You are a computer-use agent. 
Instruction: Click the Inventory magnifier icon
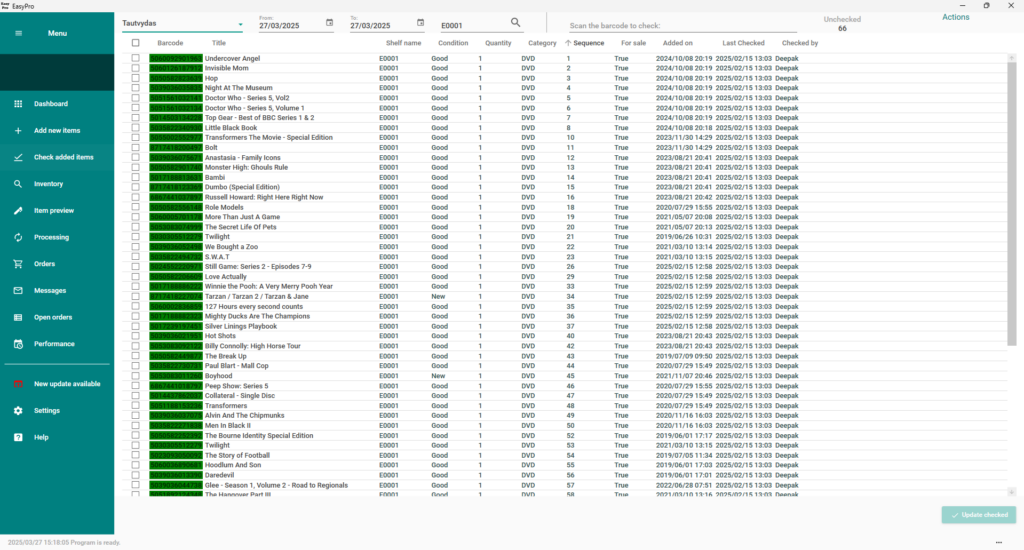pos(18,184)
